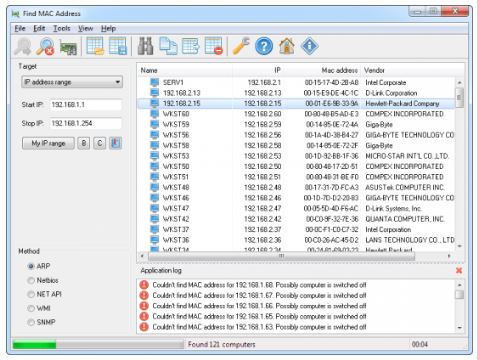Click the My IP range button
Image resolution: width=477 pixels, height=360 pixels.
point(48,143)
